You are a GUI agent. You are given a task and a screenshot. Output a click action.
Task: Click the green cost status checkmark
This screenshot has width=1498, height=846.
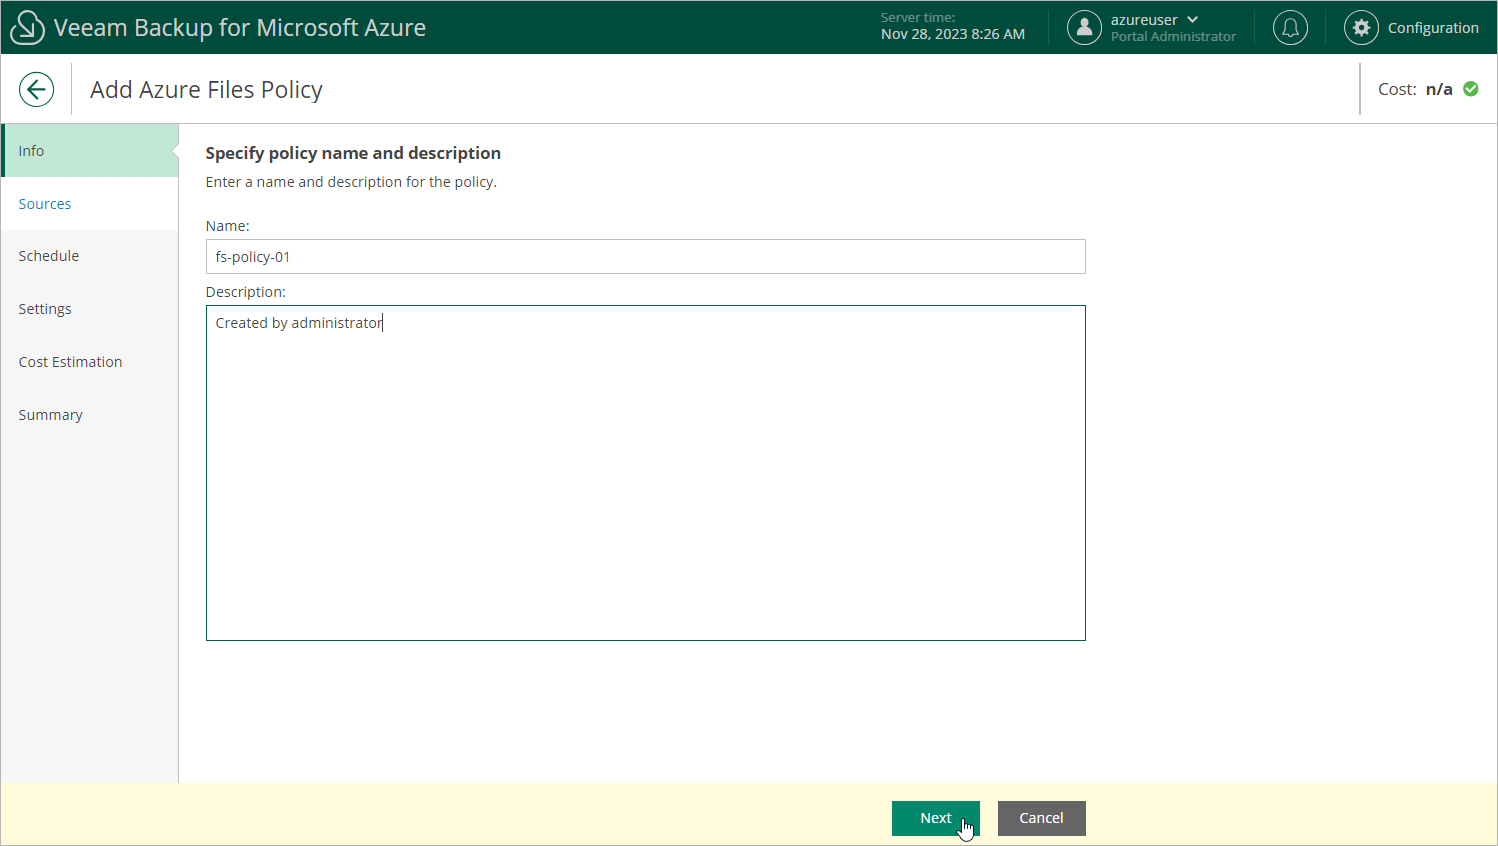point(1471,89)
